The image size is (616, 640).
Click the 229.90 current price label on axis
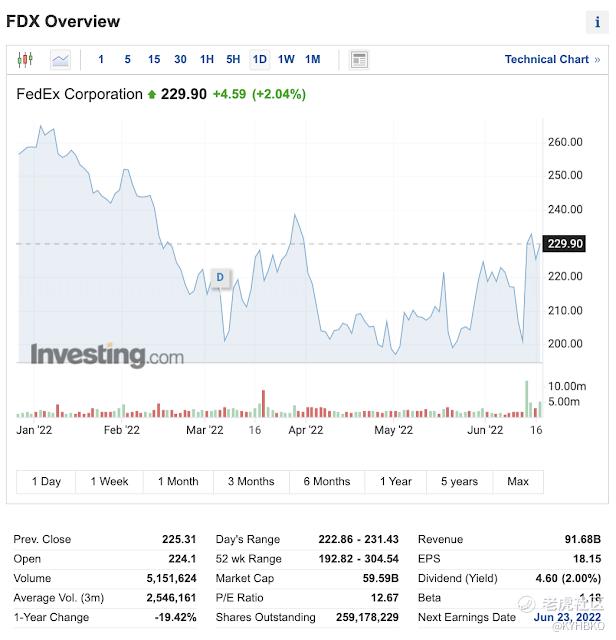click(566, 244)
